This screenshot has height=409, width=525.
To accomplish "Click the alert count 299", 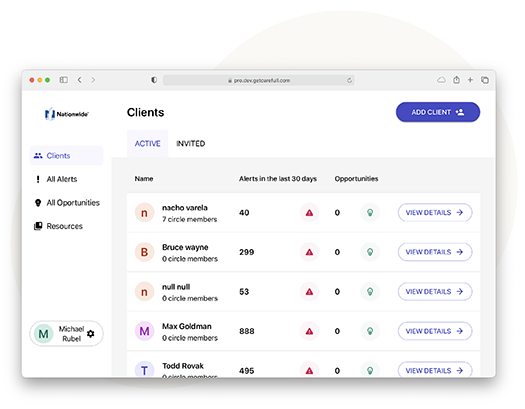I will pyautogui.click(x=247, y=252).
